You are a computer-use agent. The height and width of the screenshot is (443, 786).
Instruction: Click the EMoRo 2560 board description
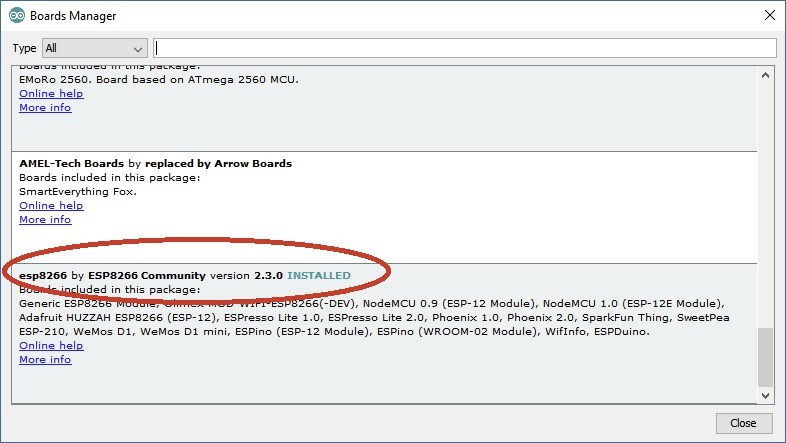(159, 79)
